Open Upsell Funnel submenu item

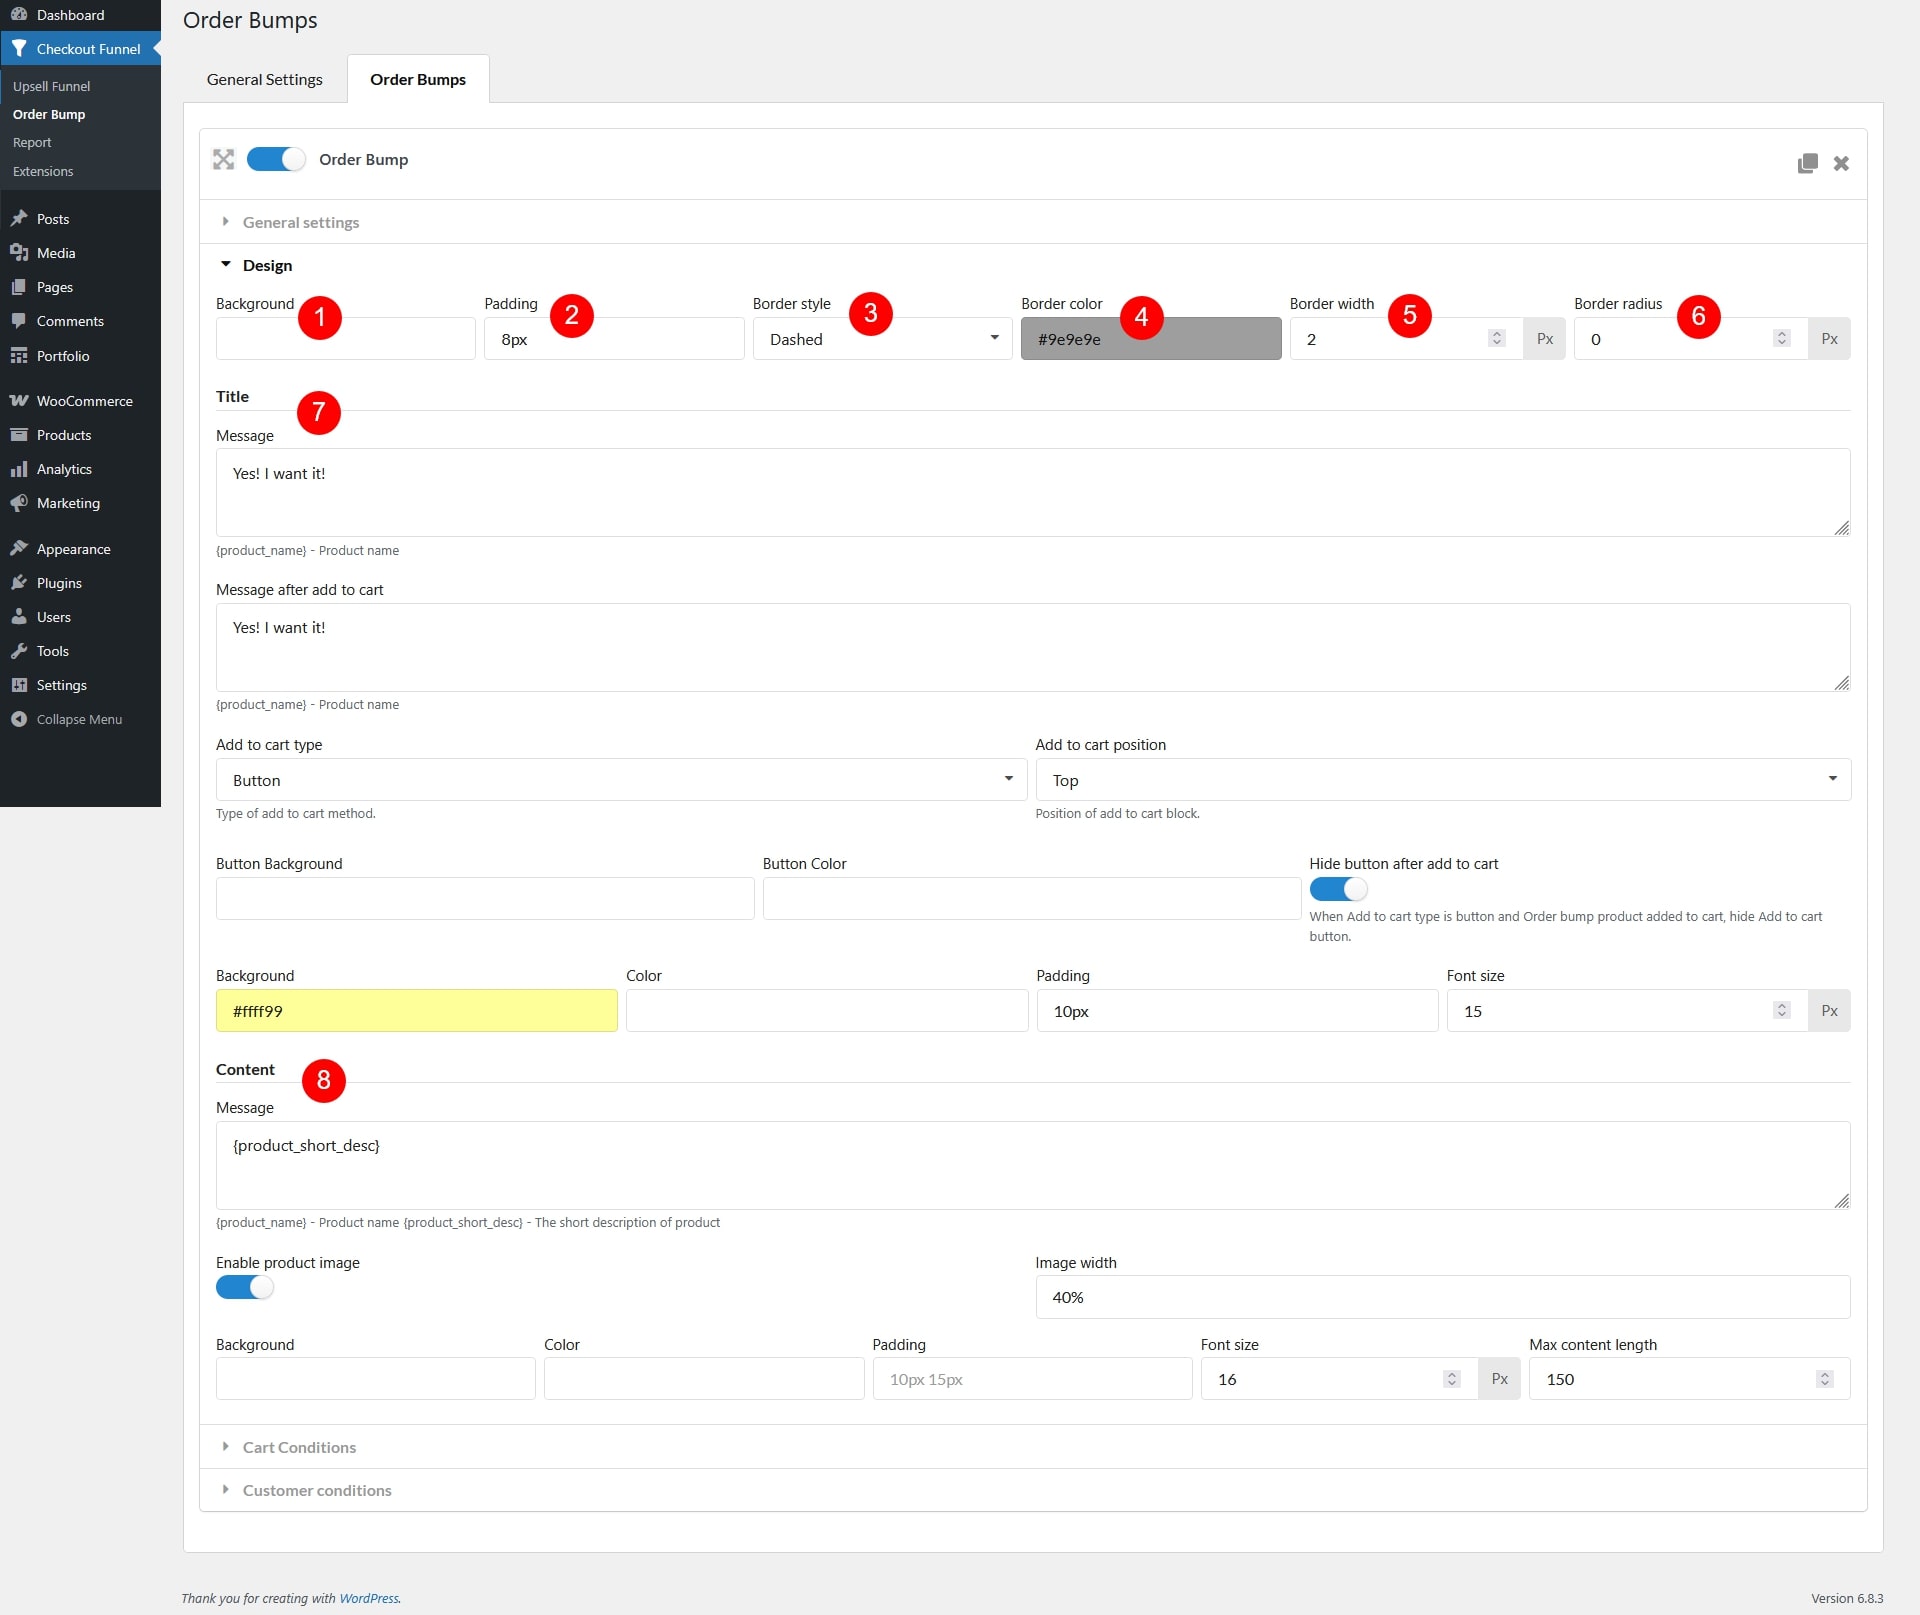tap(51, 86)
